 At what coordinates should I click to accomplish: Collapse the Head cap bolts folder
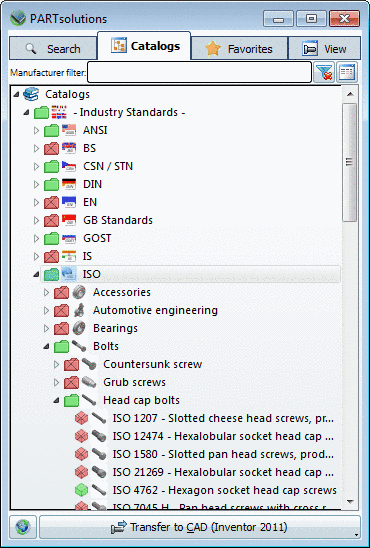pos(57,401)
